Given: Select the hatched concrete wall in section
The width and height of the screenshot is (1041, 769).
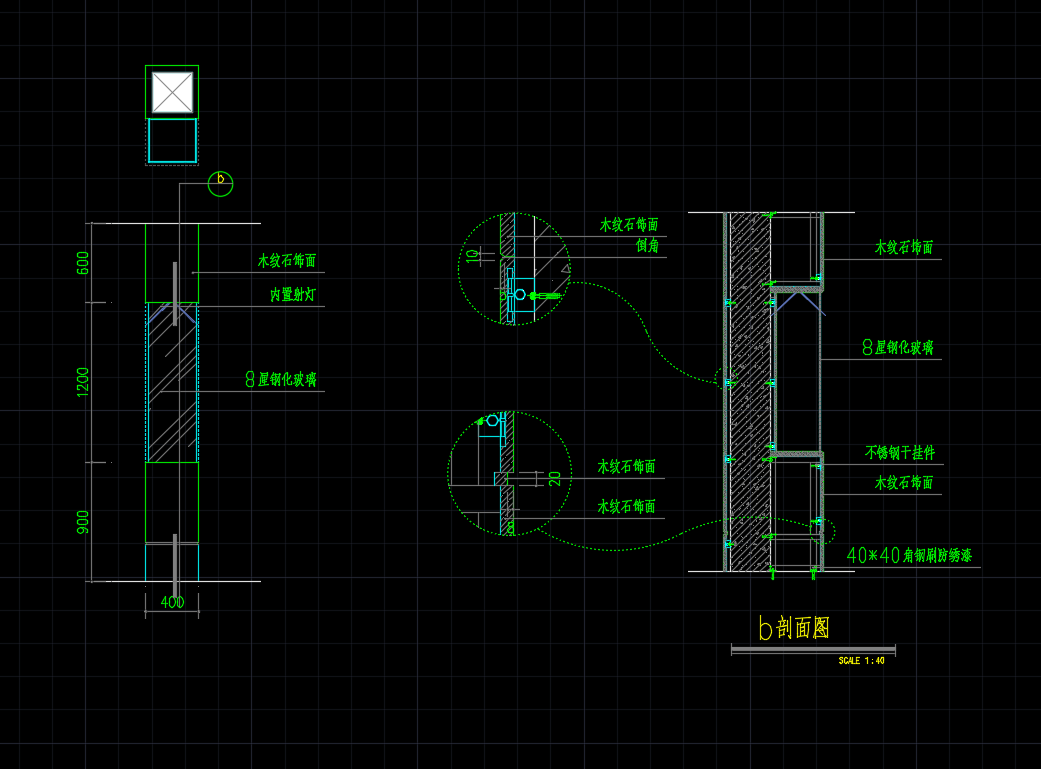Looking at the screenshot, I should [748, 392].
